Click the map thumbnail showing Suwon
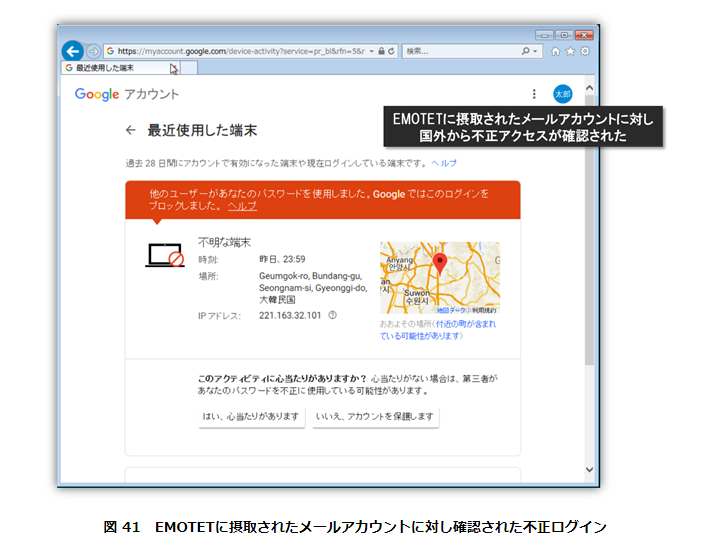712x545 pixels. (439, 278)
